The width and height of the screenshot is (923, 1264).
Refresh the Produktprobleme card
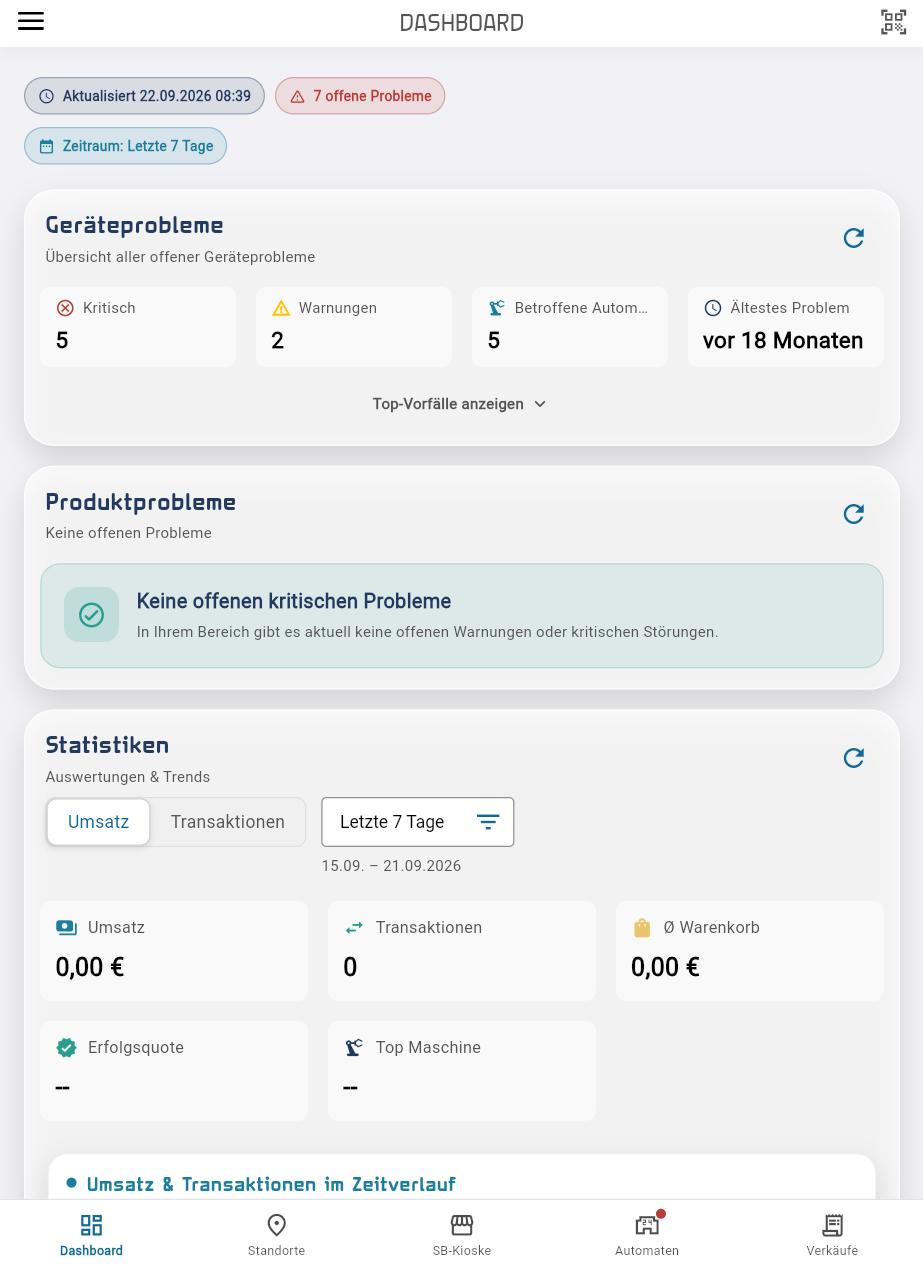tap(853, 514)
